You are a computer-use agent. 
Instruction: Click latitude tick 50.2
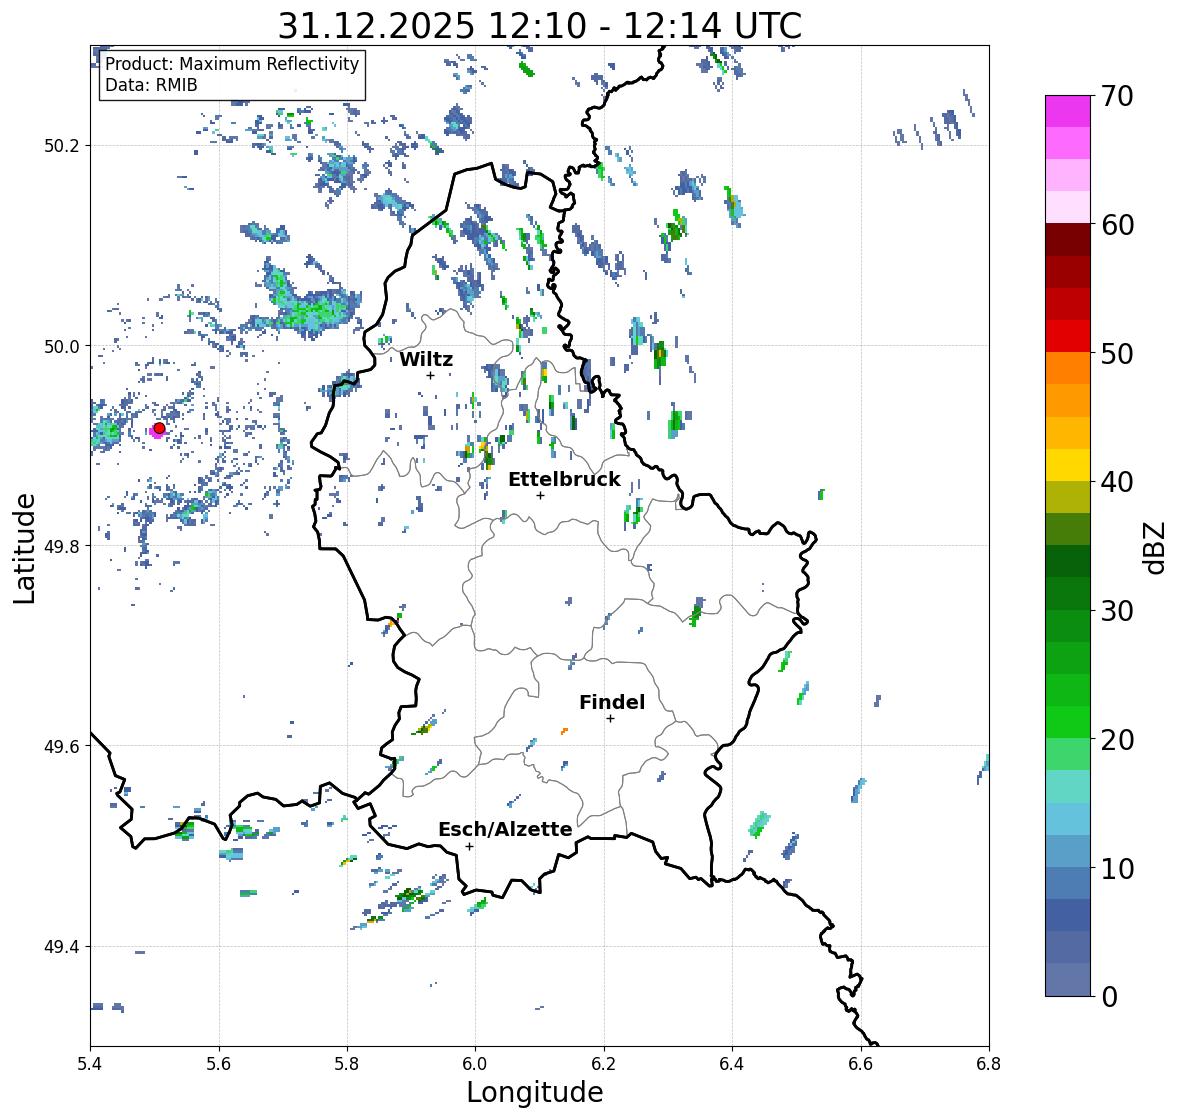(x=61, y=146)
